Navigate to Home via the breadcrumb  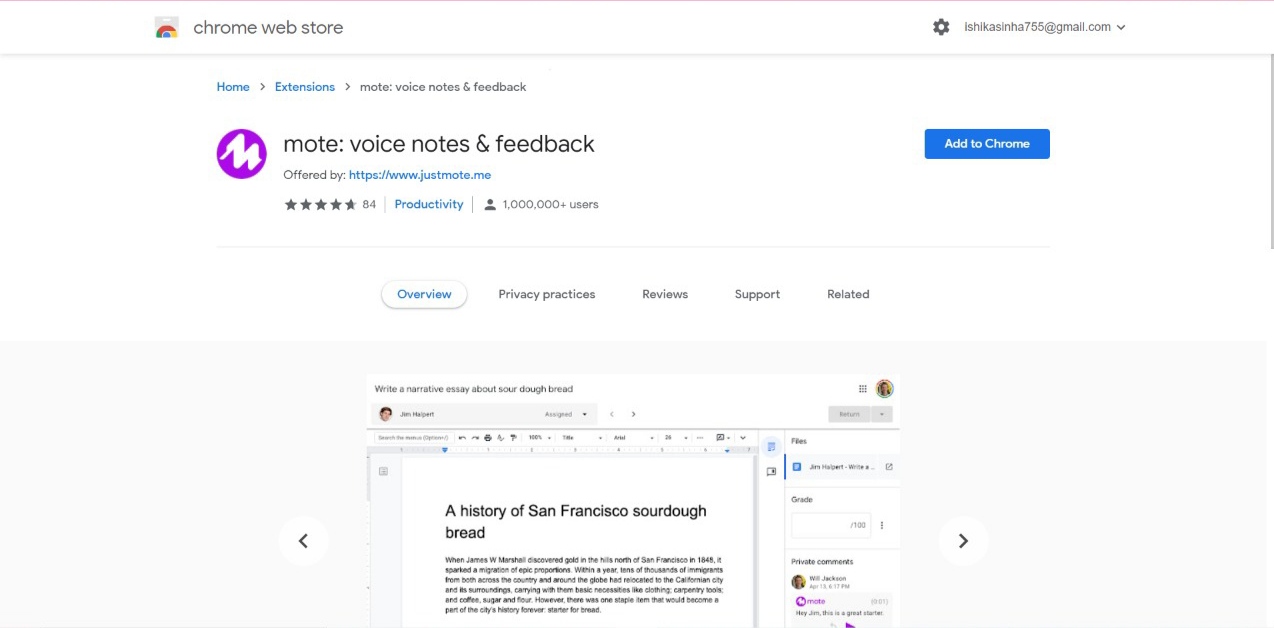[x=233, y=87]
